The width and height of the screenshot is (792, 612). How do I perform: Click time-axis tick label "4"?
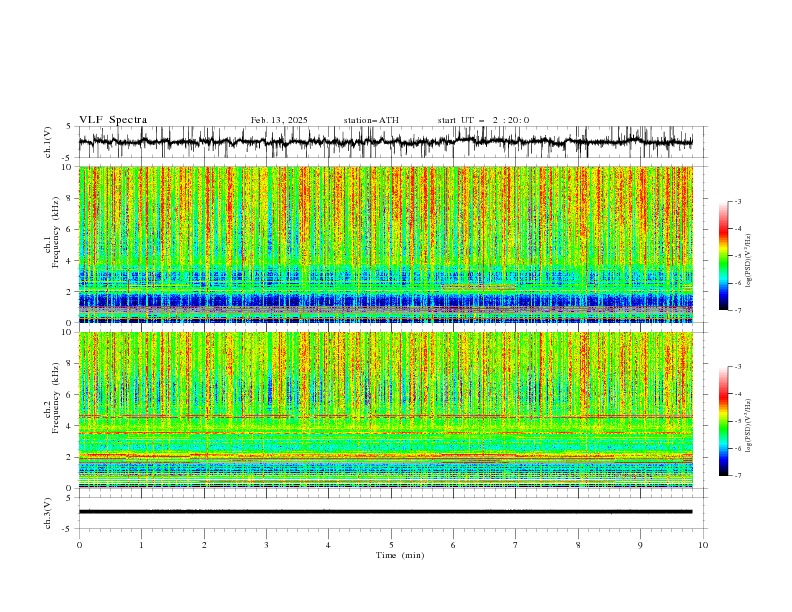(328, 545)
